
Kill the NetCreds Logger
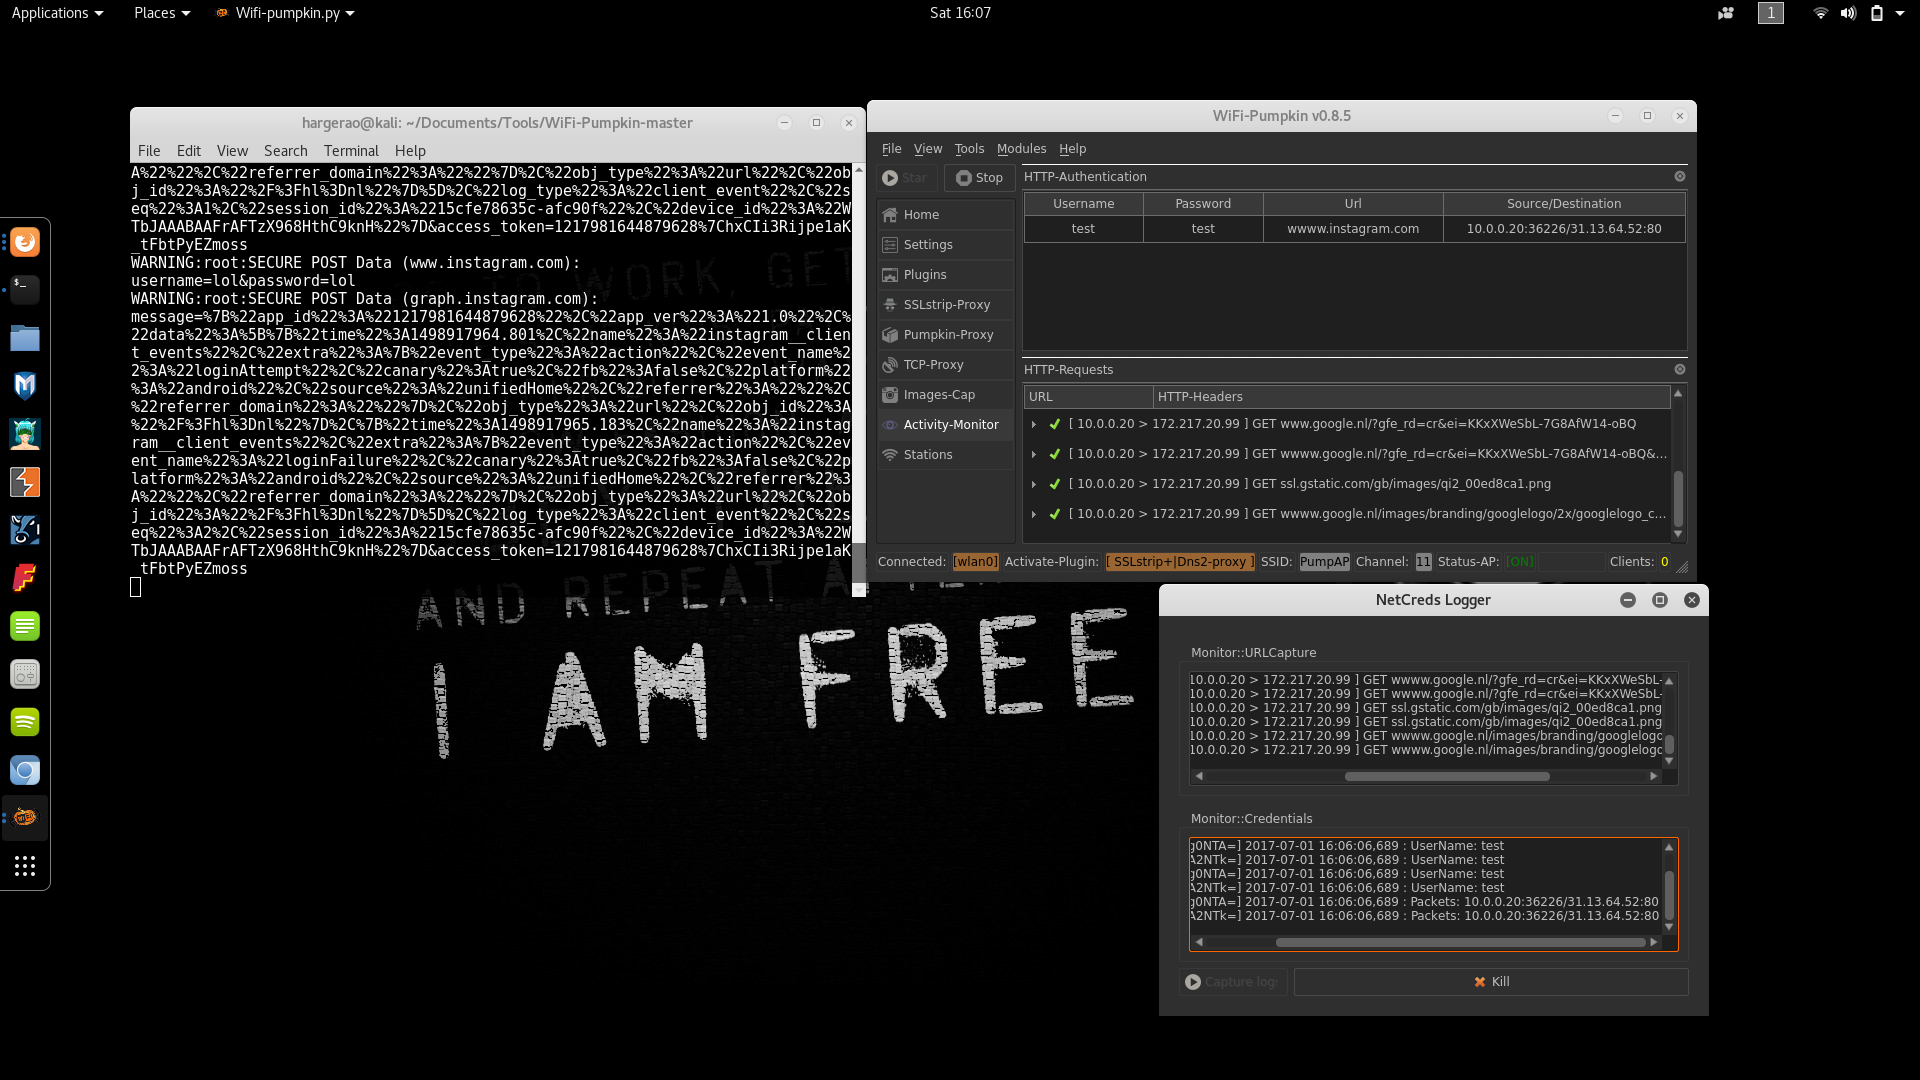[1491, 982]
